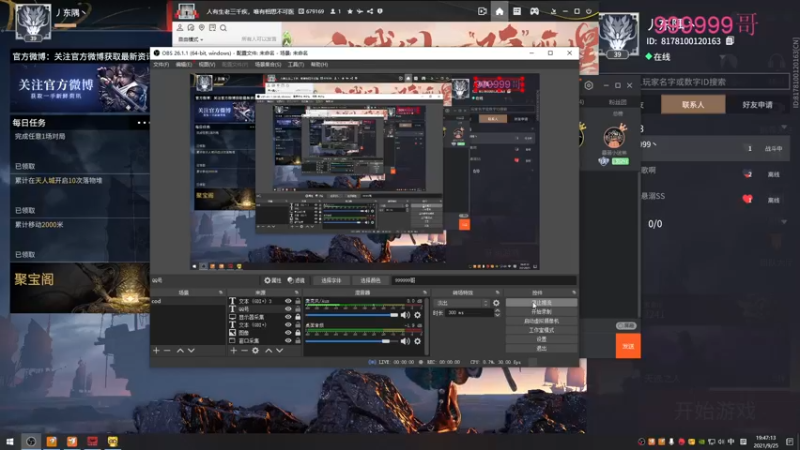
Task: Open the View menu in OBS
Action: pos(207,64)
